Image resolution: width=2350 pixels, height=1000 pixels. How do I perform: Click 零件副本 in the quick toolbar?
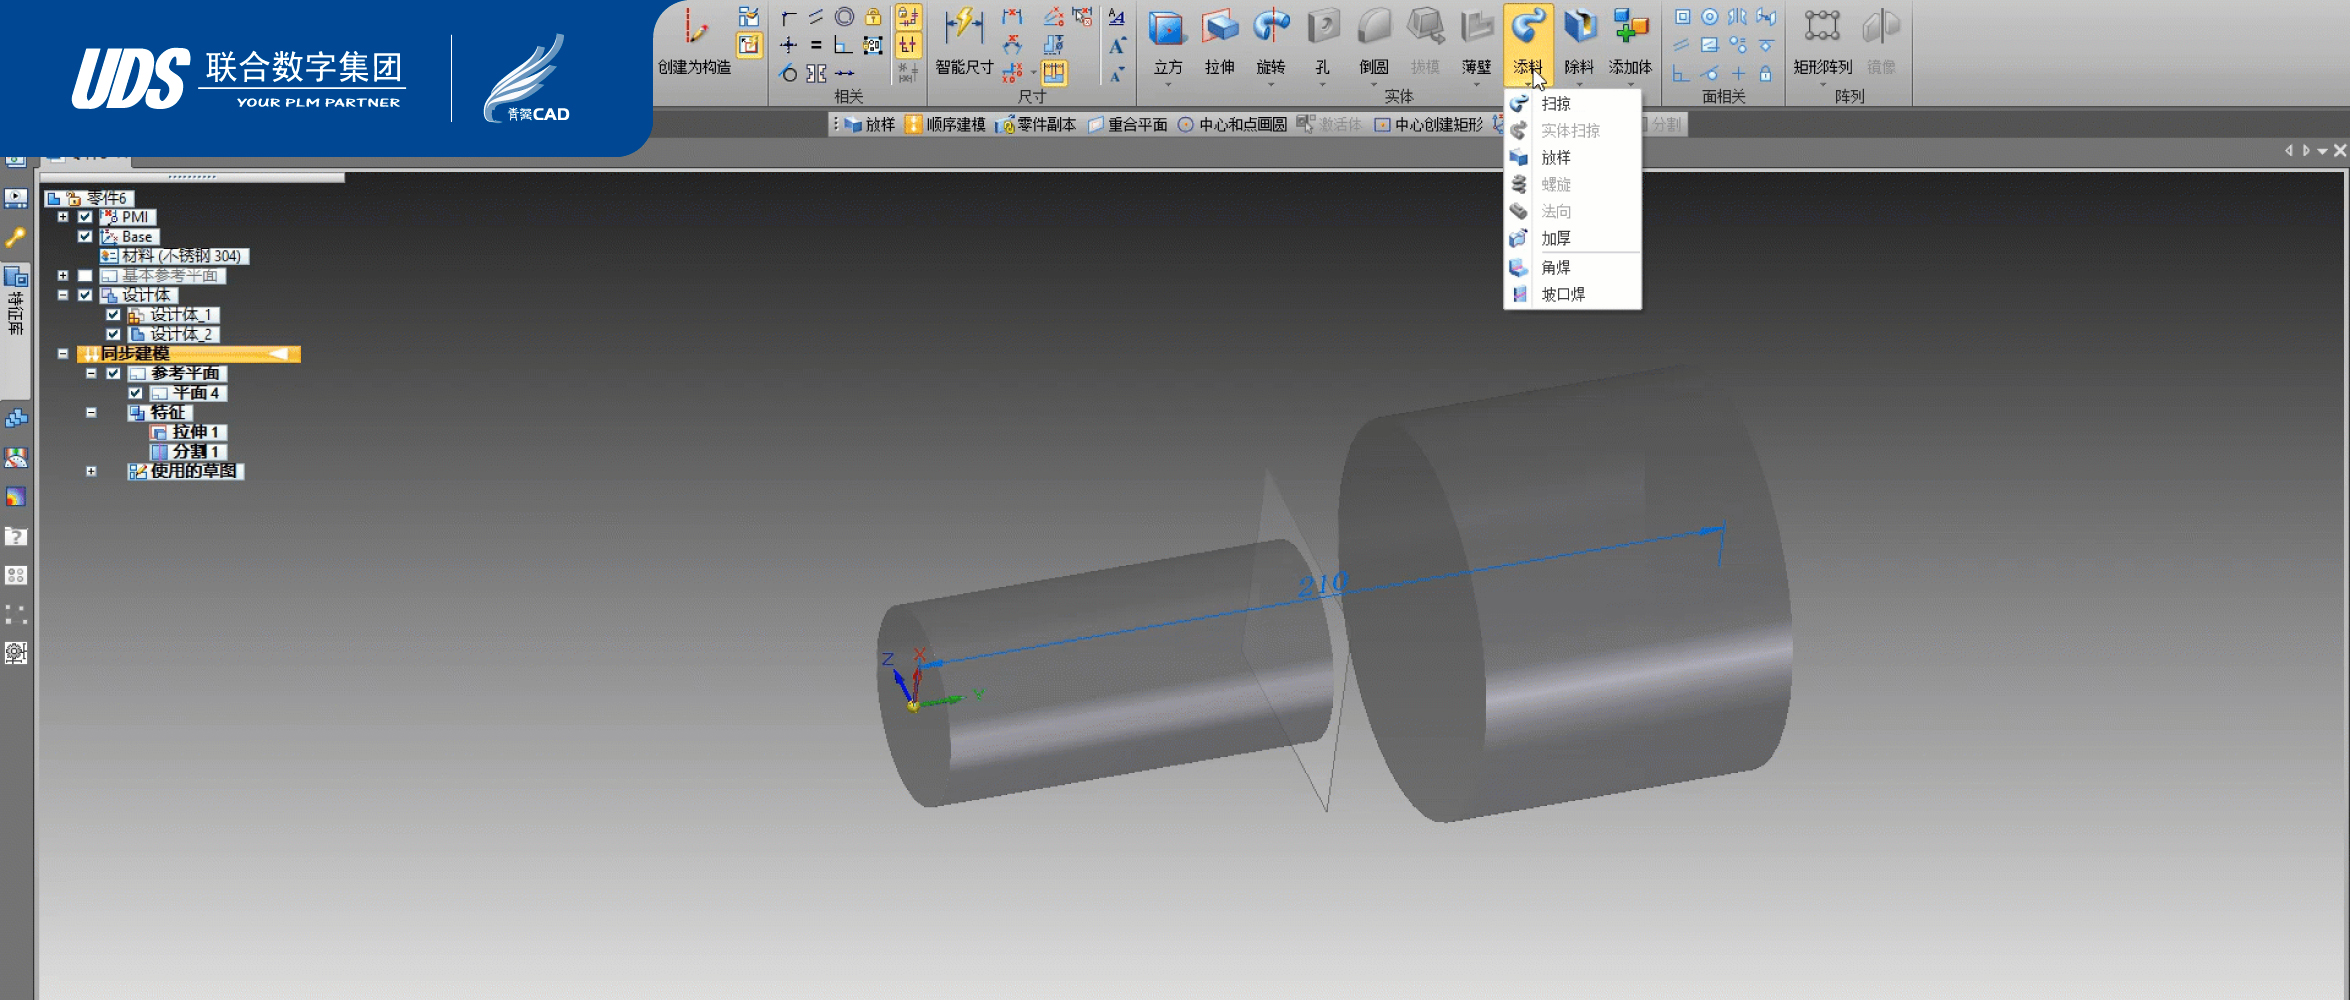[1037, 124]
